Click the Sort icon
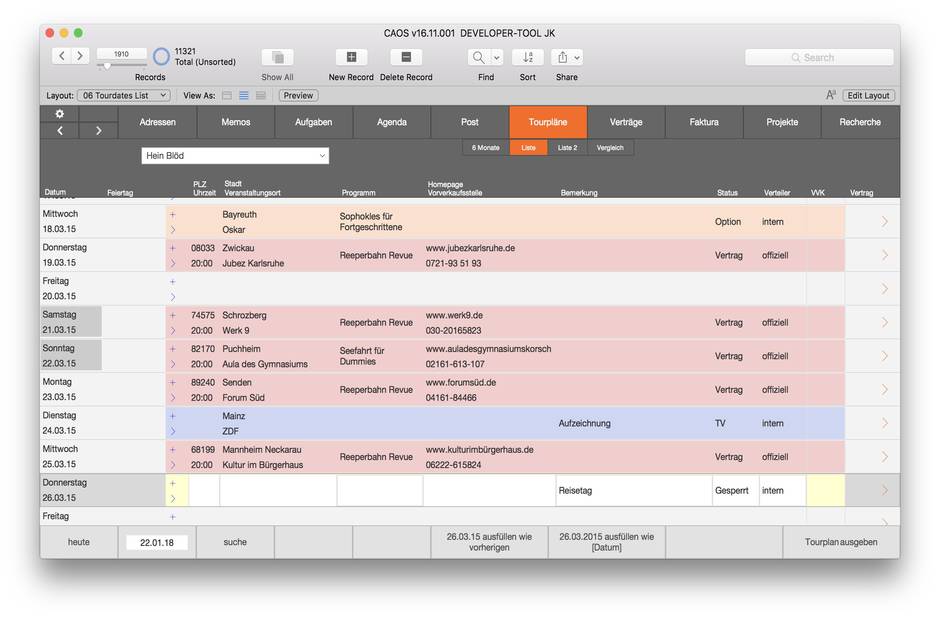The image size is (940, 620). [528, 57]
